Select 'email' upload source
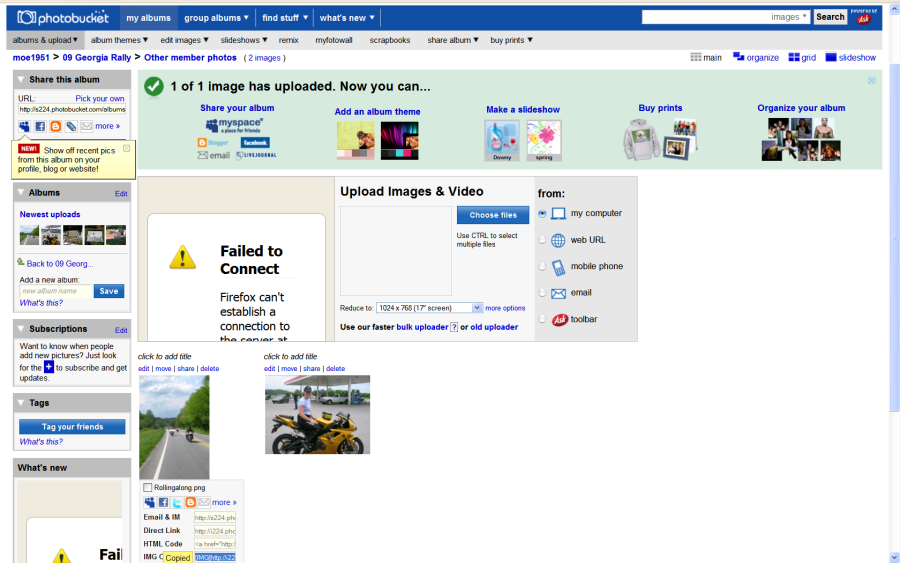This screenshot has width=900, height=563. pos(542,293)
